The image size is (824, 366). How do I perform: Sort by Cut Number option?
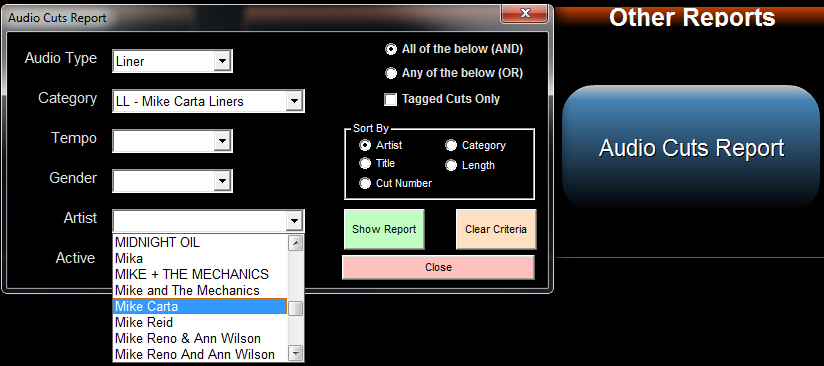pos(365,183)
